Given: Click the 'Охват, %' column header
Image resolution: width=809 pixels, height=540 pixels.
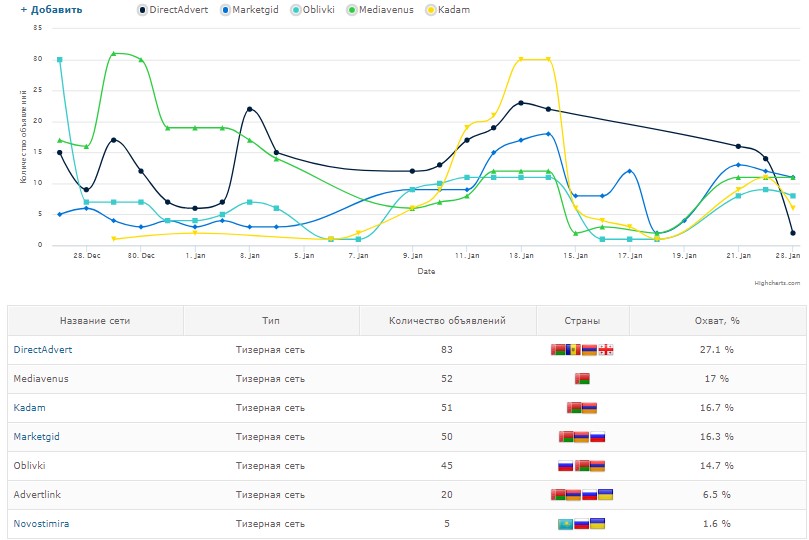Looking at the screenshot, I should pos(717,321).
